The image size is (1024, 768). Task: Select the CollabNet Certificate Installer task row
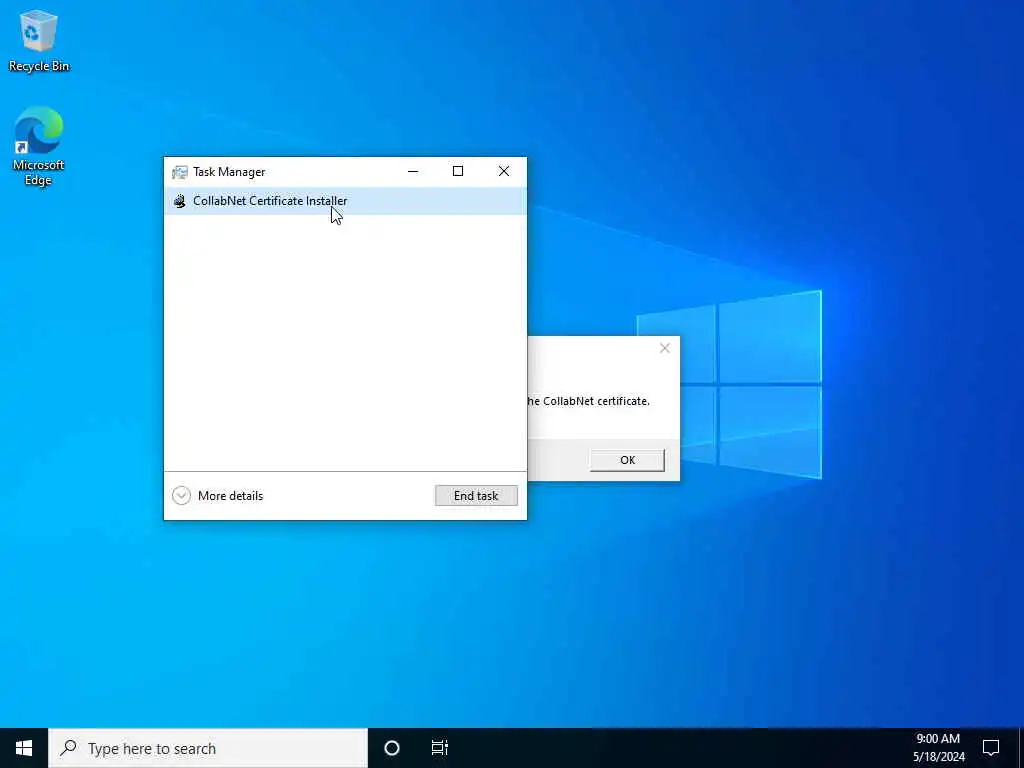(345, 201)
